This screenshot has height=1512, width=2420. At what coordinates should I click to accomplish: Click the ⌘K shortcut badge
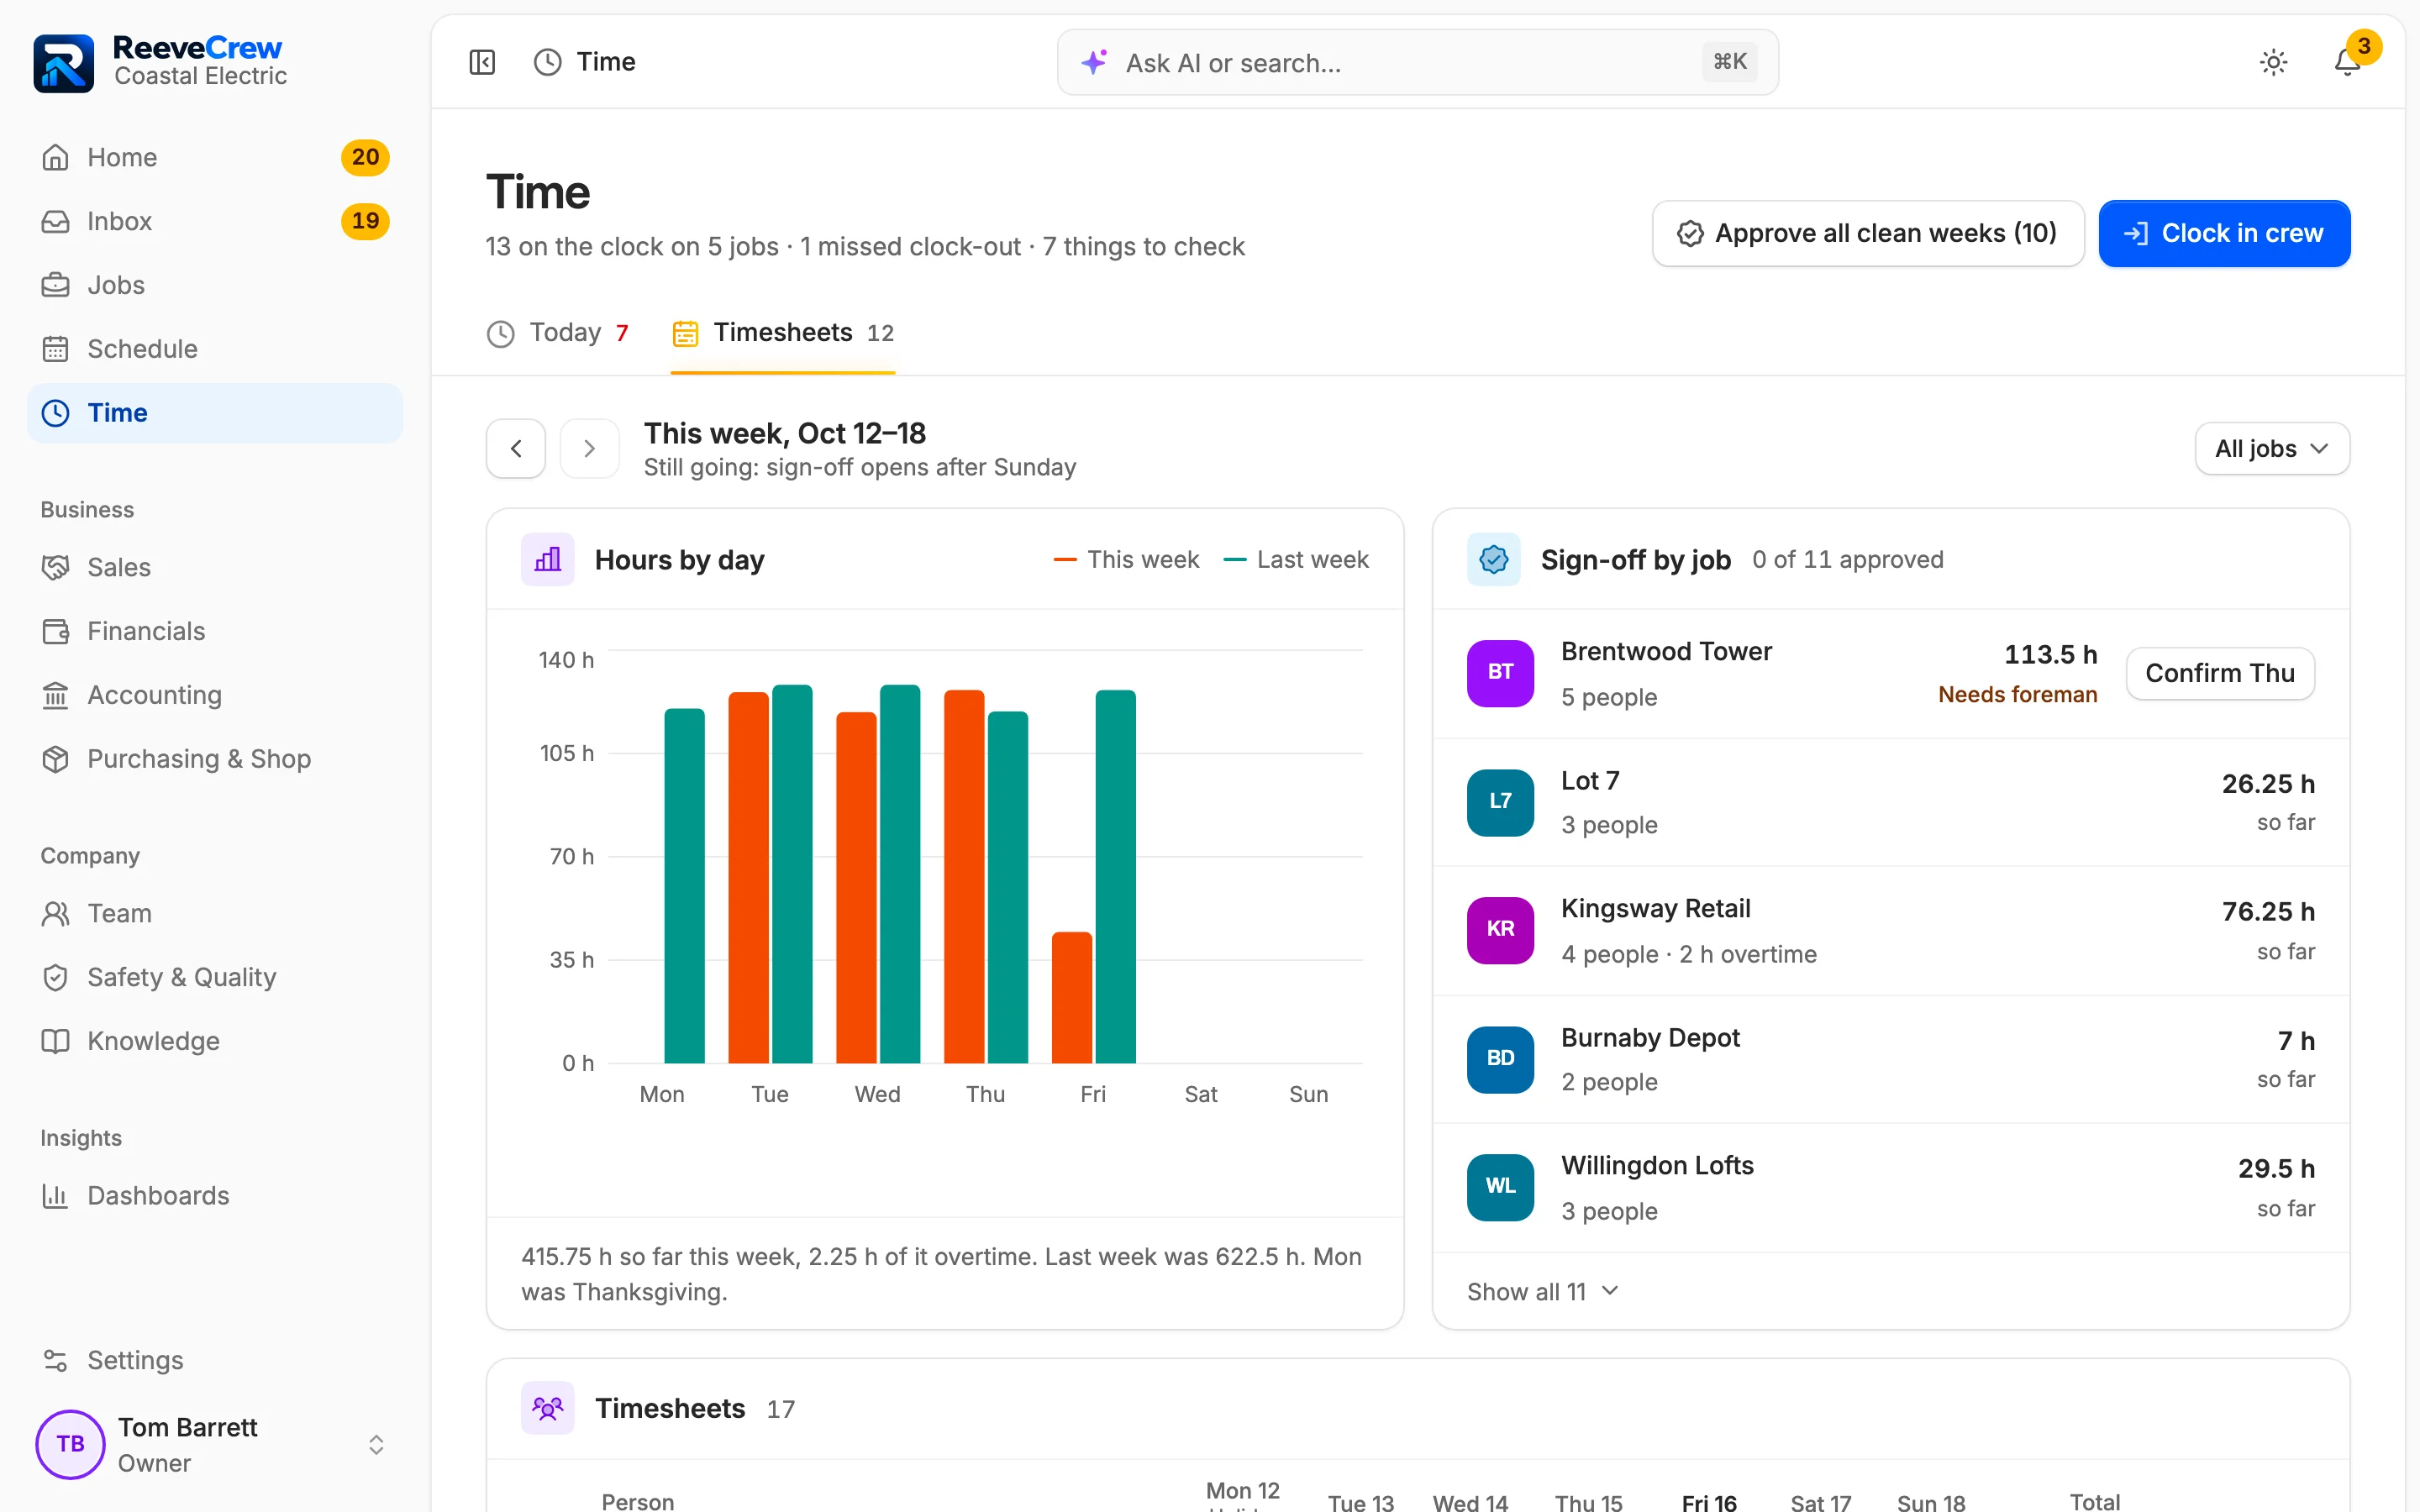(1729, 62)
